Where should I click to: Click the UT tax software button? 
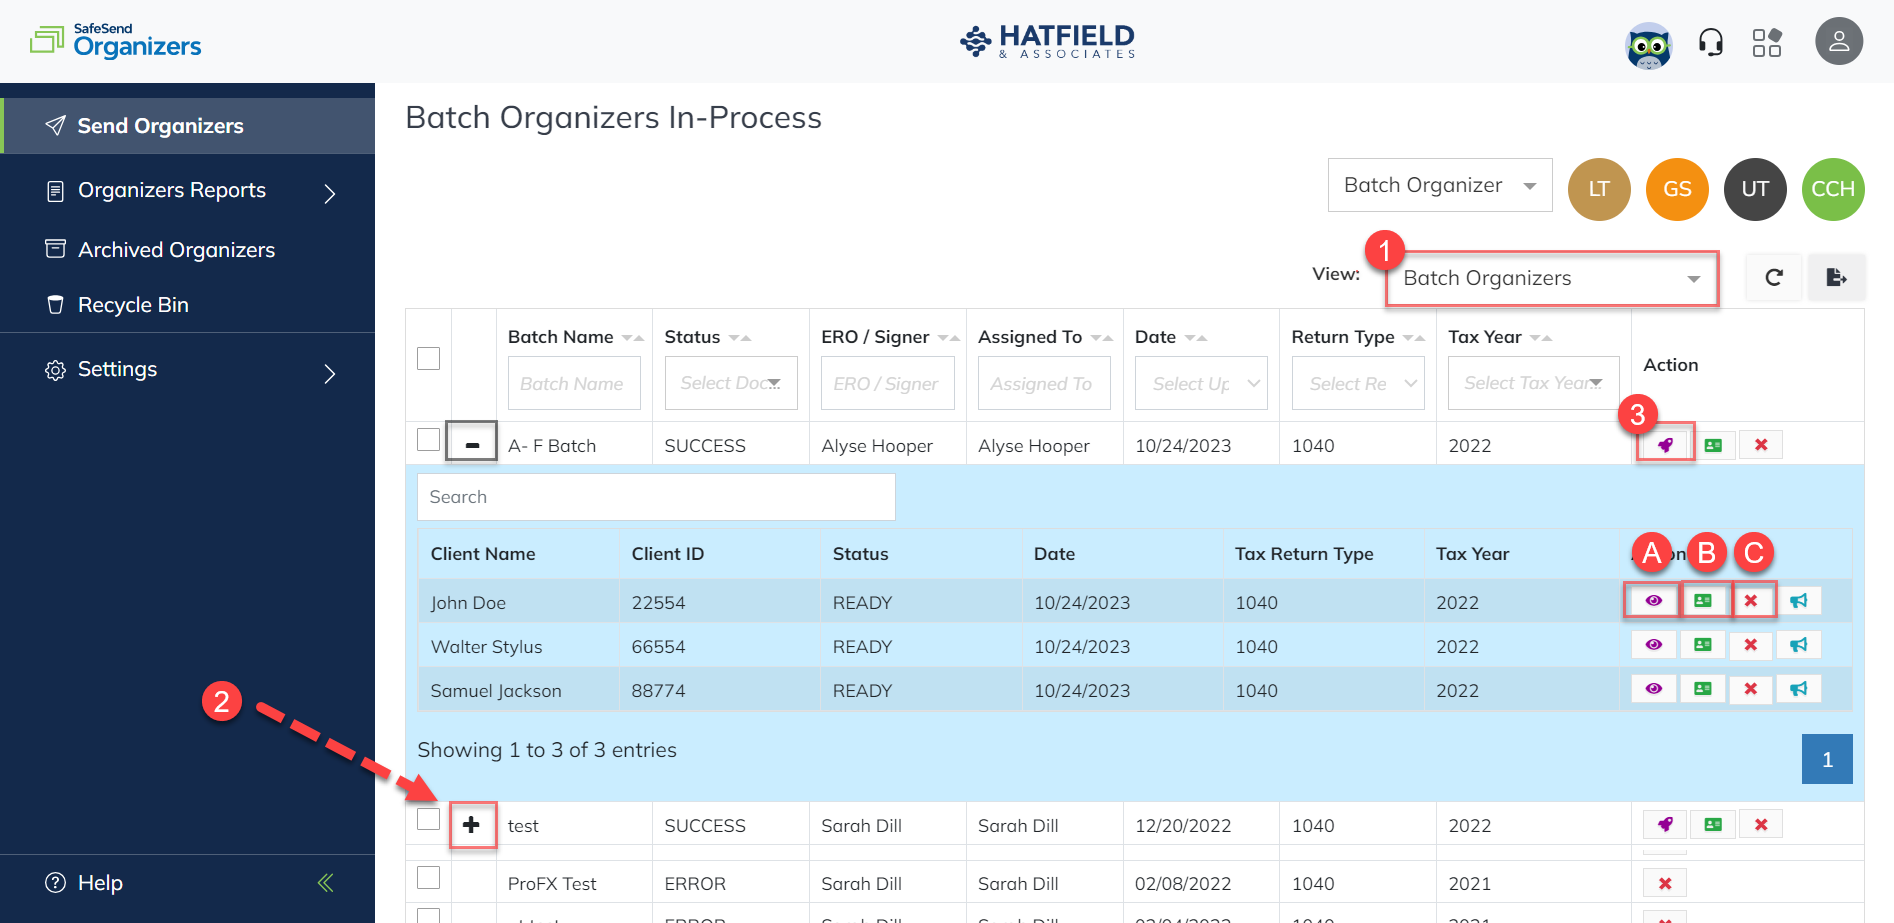click(1755, 189)
